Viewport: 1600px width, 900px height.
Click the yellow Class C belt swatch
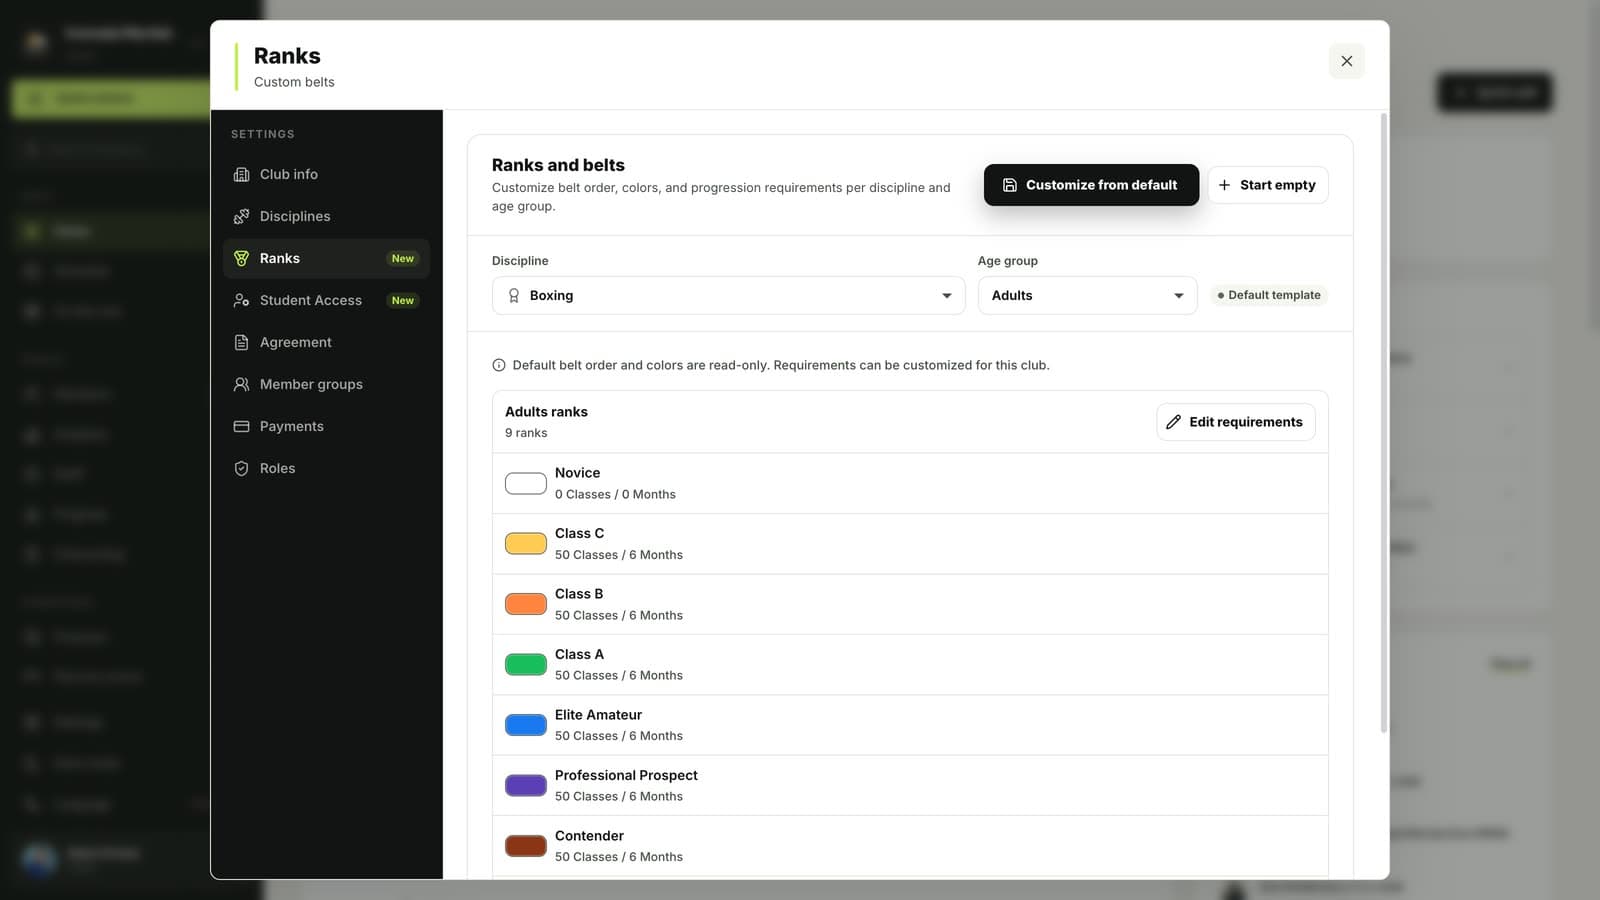[526, 544]
